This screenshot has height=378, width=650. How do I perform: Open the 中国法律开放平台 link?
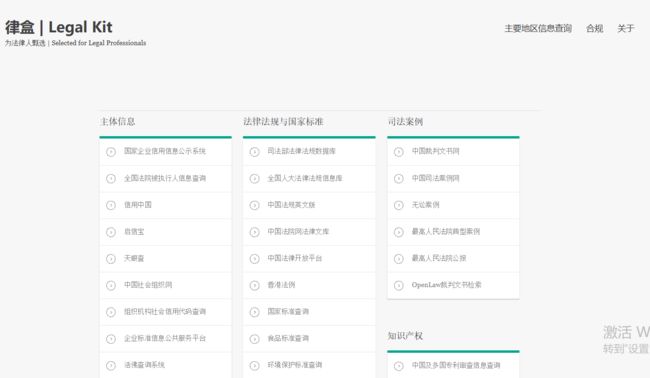coord(295,258)
